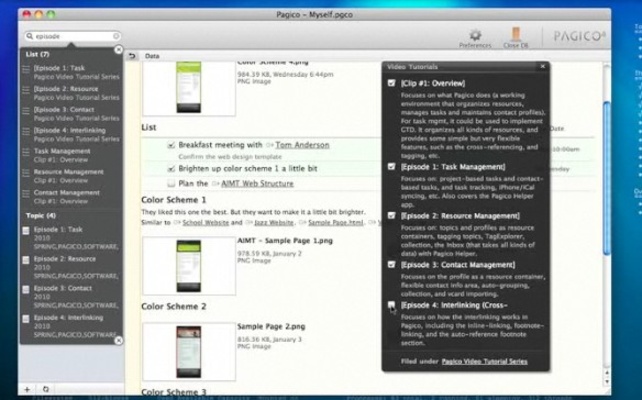Click link arrow icon before School Website
The width and height of the screenshot is (642, 400).
[x=177, y=222]
